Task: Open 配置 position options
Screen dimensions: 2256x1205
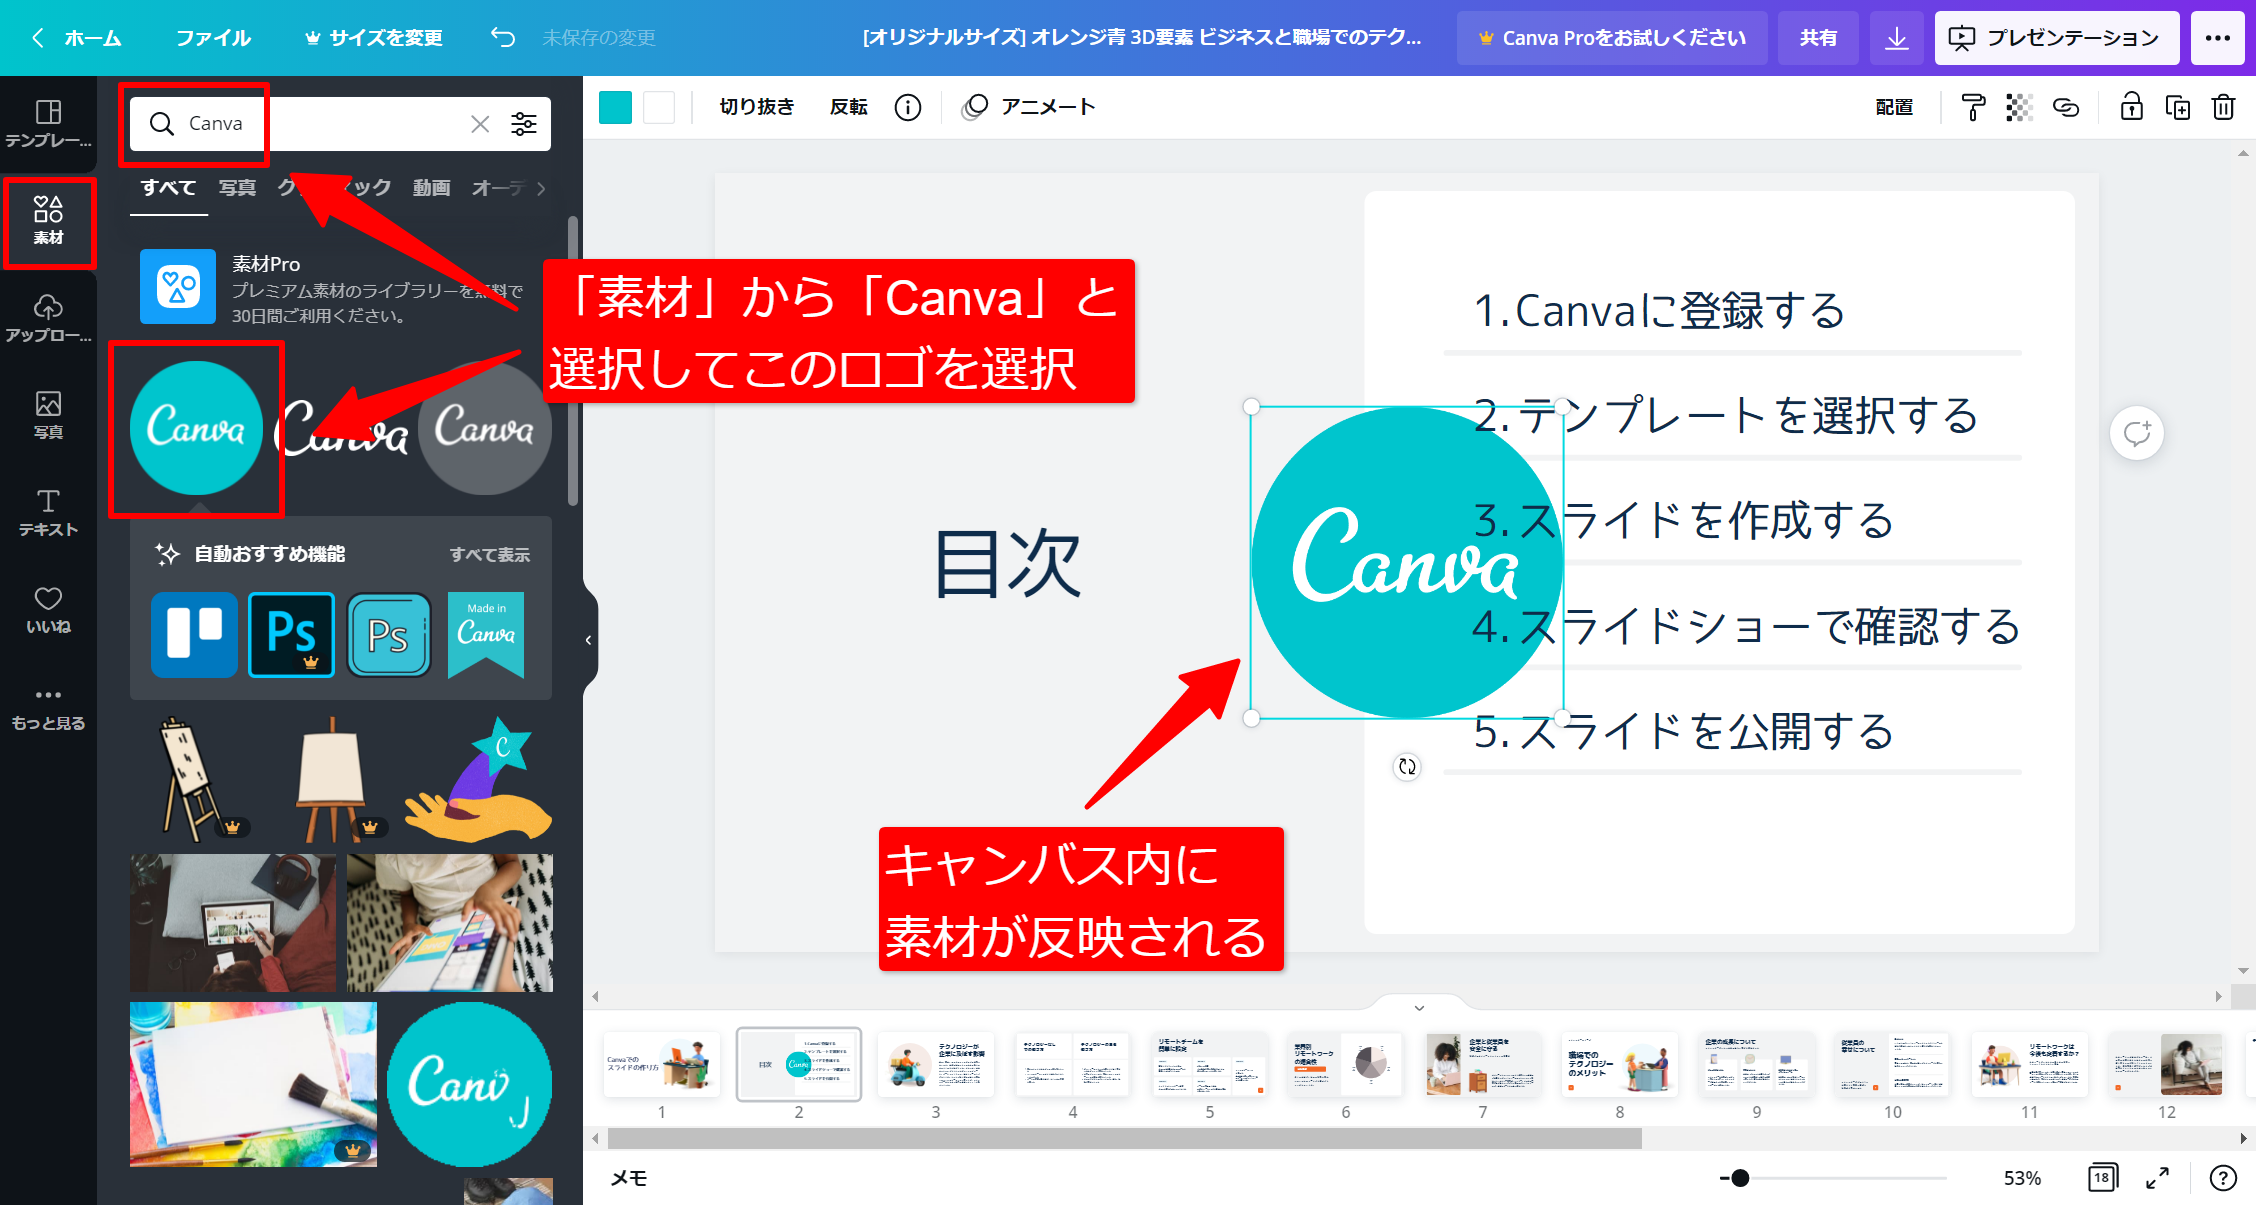Action: tap(1894, 107)
